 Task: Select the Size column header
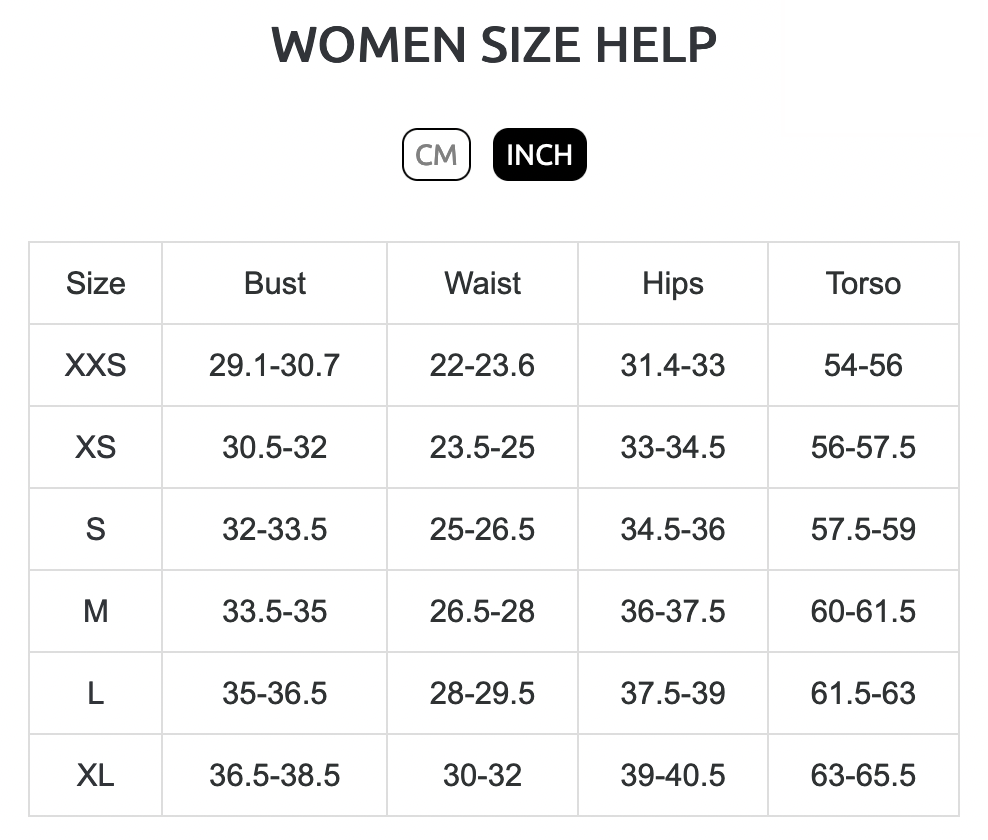coord(96,283)
